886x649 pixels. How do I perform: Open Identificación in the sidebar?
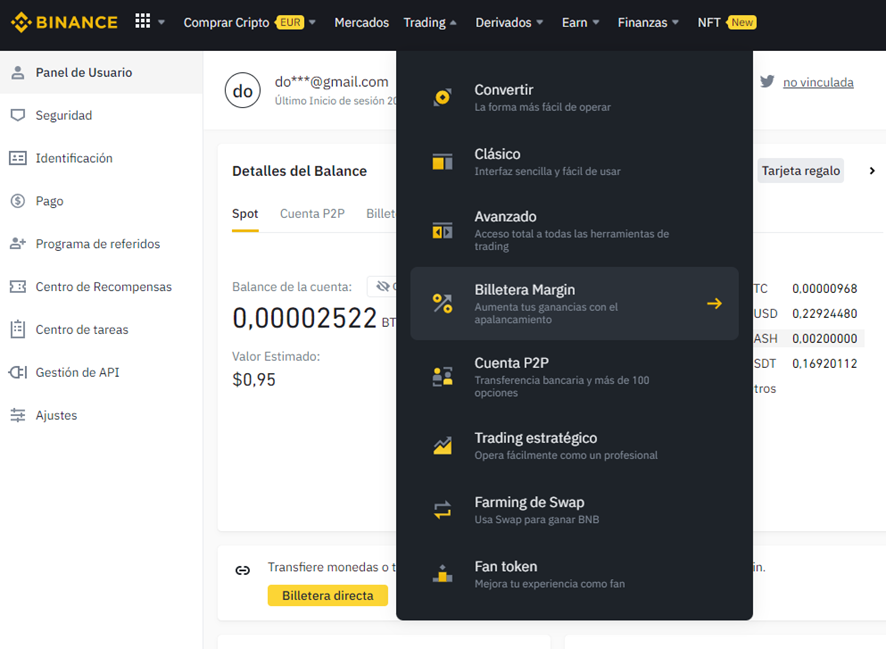(102, 158)
